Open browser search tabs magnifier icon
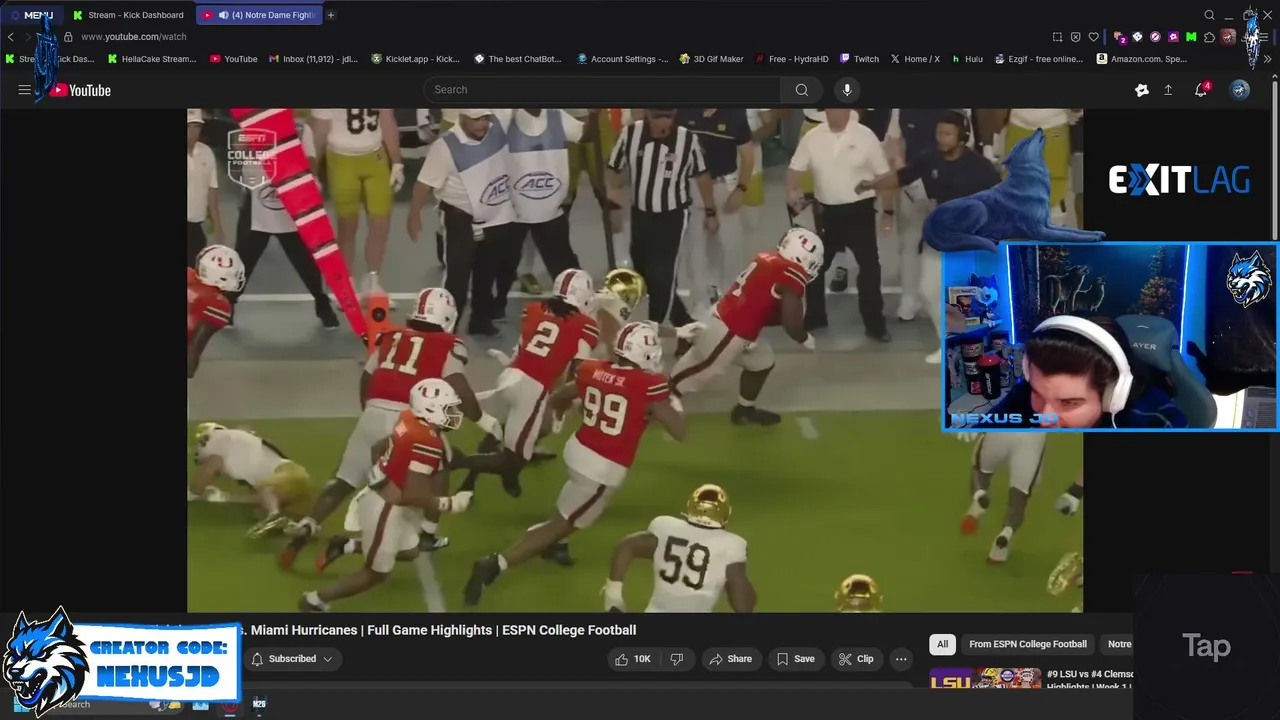Image resolution: width=1280 pixels, height=720 pixels. pos(1209,15)
